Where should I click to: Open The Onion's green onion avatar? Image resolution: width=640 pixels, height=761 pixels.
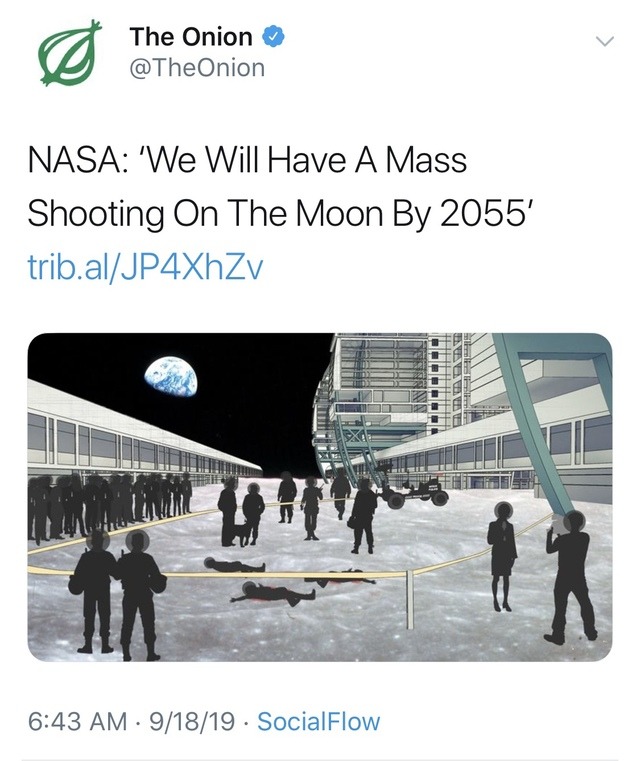(69, 53)
